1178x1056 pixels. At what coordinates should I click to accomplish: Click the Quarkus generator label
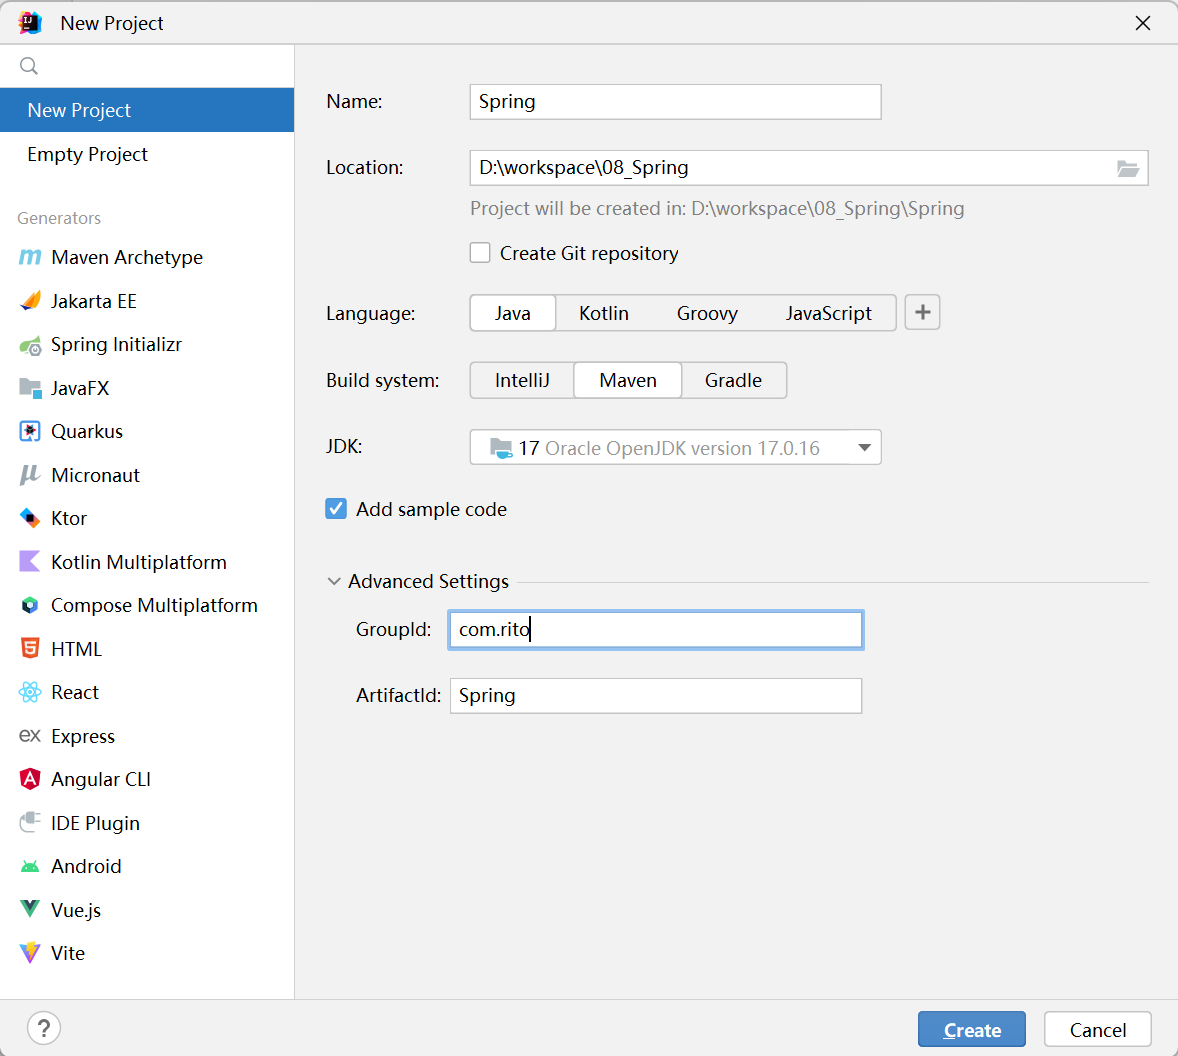pyautogui.click(x=87, y=432)
